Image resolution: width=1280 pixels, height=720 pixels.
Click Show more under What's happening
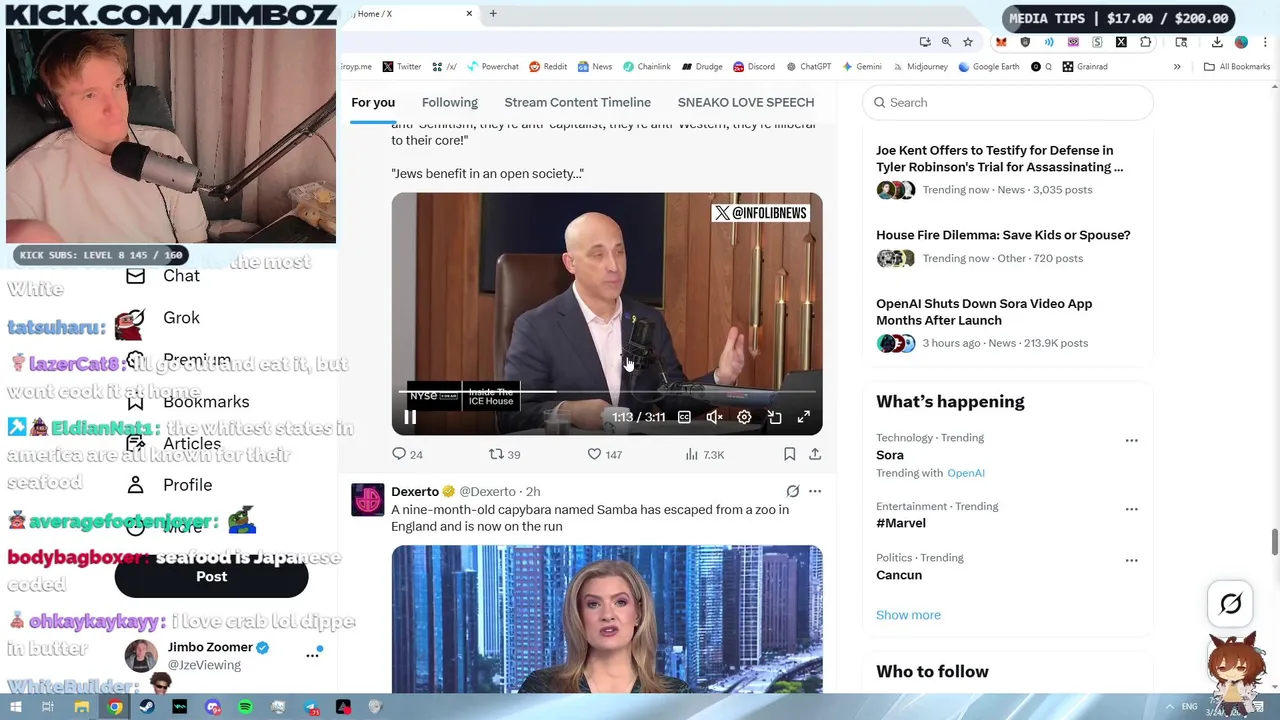click(x=908, y=615)
